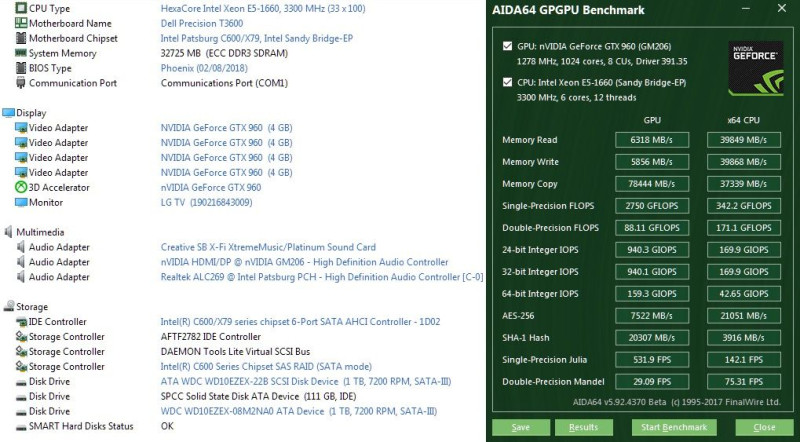Select DAEMON Tools Lite Virtual SCSI Bus text
This screenshot has width=800, height=442.
tap(235, 352)
